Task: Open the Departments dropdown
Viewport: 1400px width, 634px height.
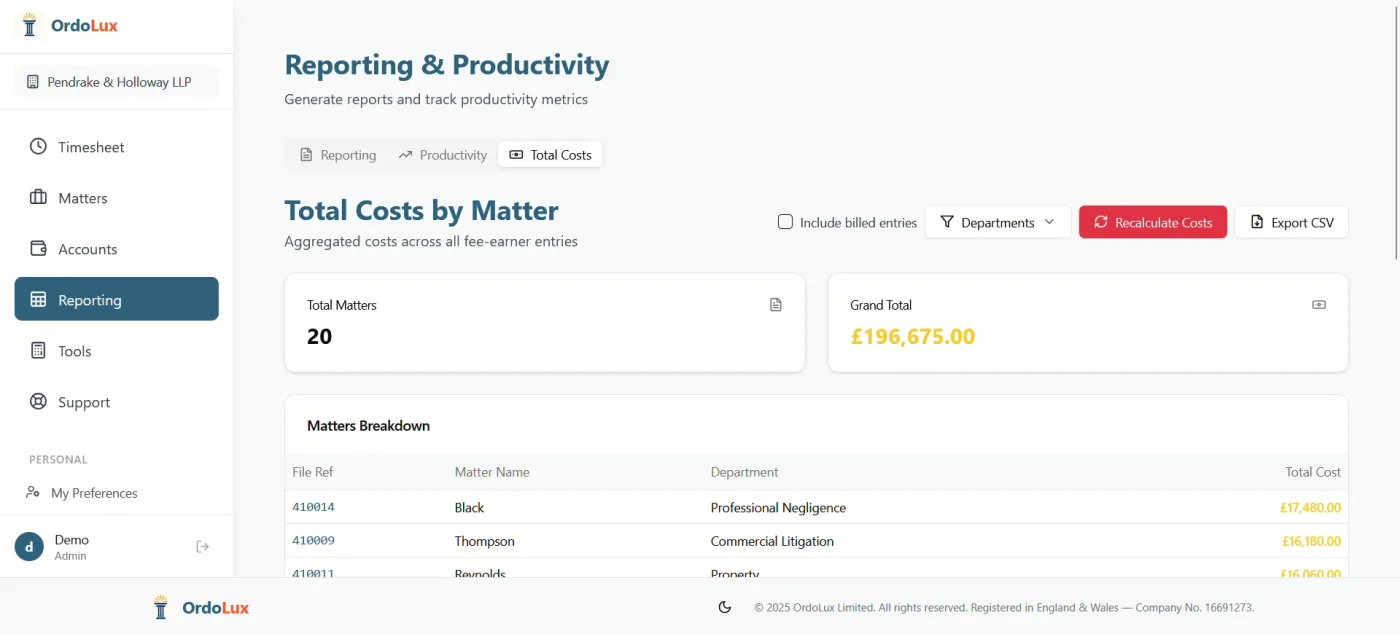Action: tap(998, 221)
